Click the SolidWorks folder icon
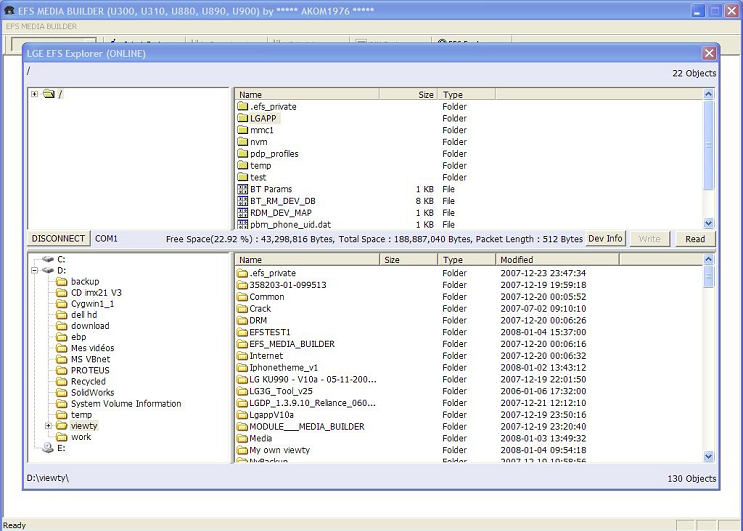 (61, 393)
